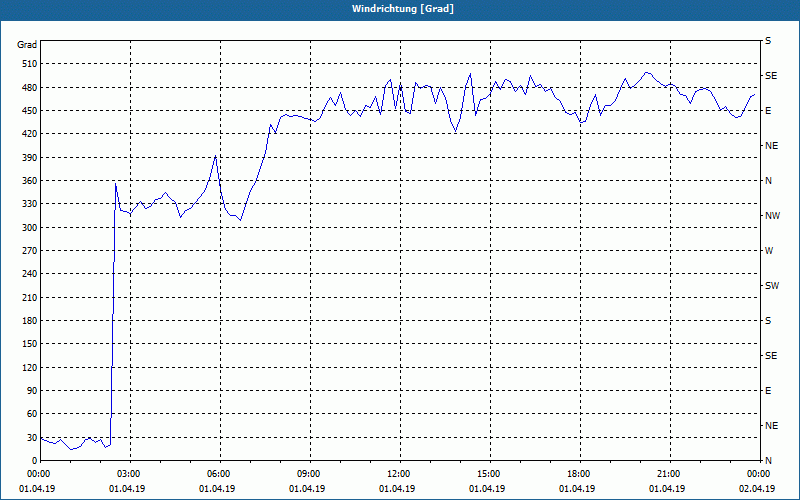The width and height of the screenshot is (800, 500).
Task: Click the 00:00 label above 02.04.19
Action: [758, 474]
